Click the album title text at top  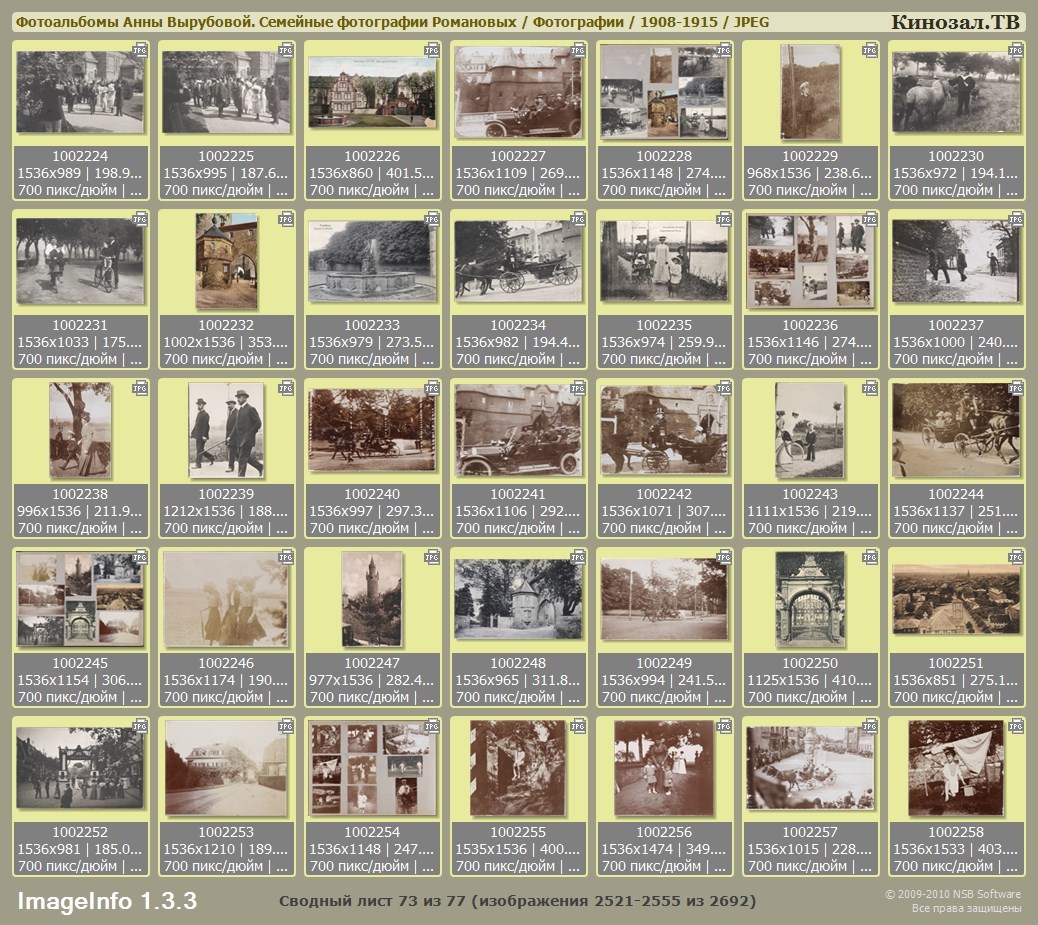pos(392,22)
